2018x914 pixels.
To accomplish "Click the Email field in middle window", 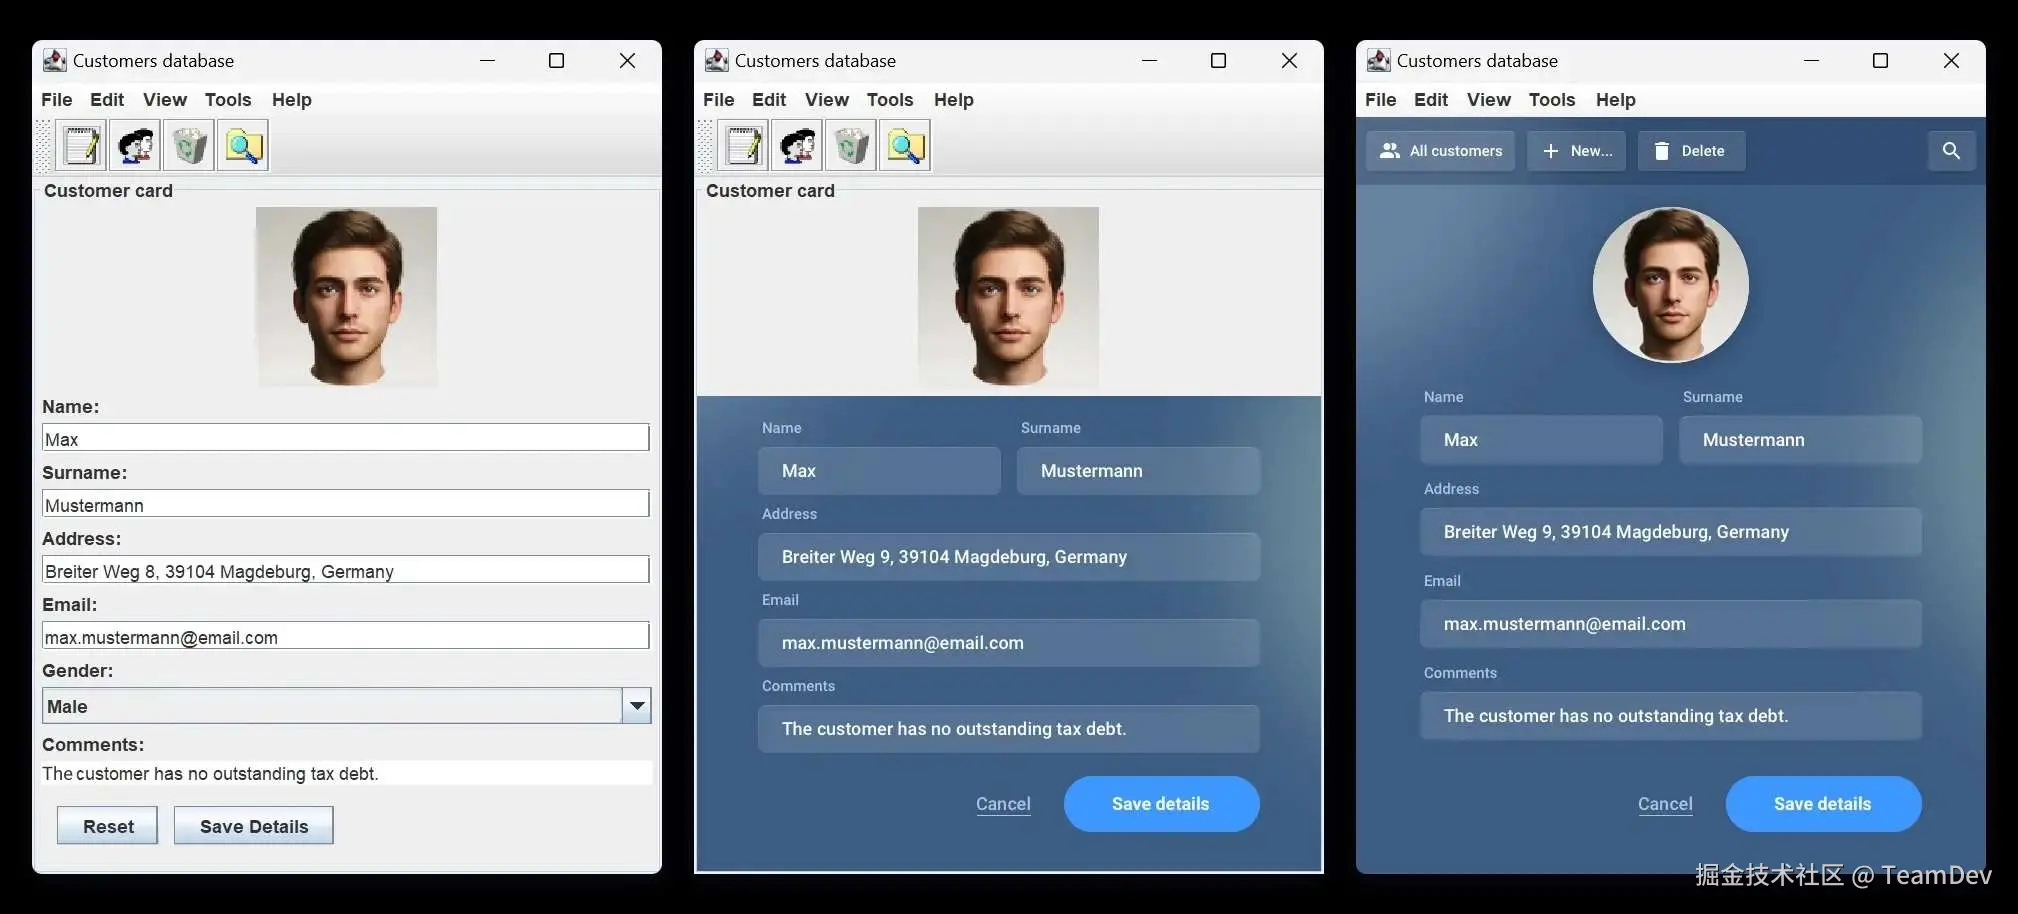I will pos(1008,643).
